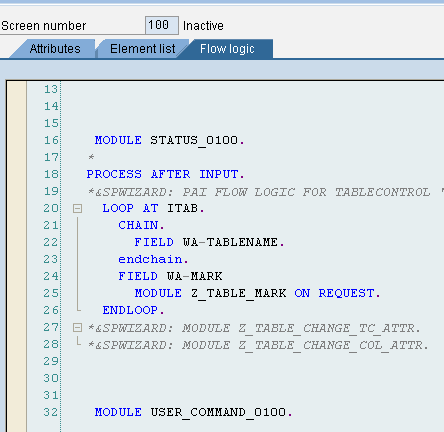
Task: Click the 'Inactive' status text
Action: tap(203, 26)
